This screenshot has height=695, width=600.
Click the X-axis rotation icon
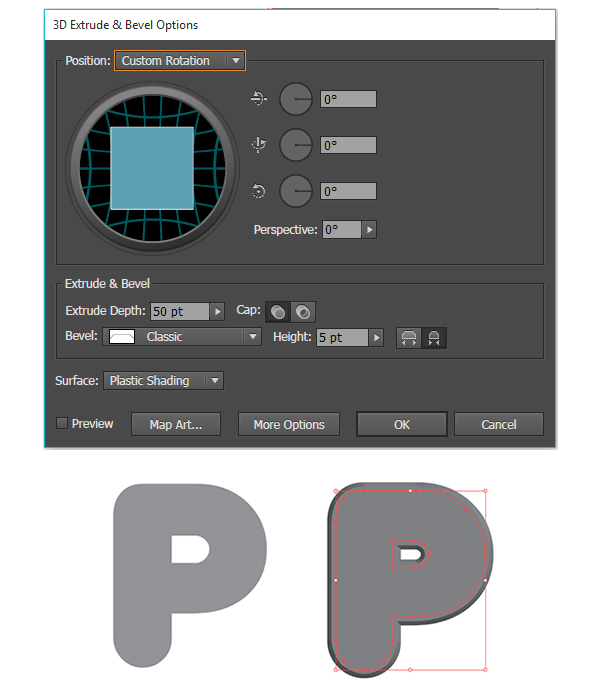[259, 98]
